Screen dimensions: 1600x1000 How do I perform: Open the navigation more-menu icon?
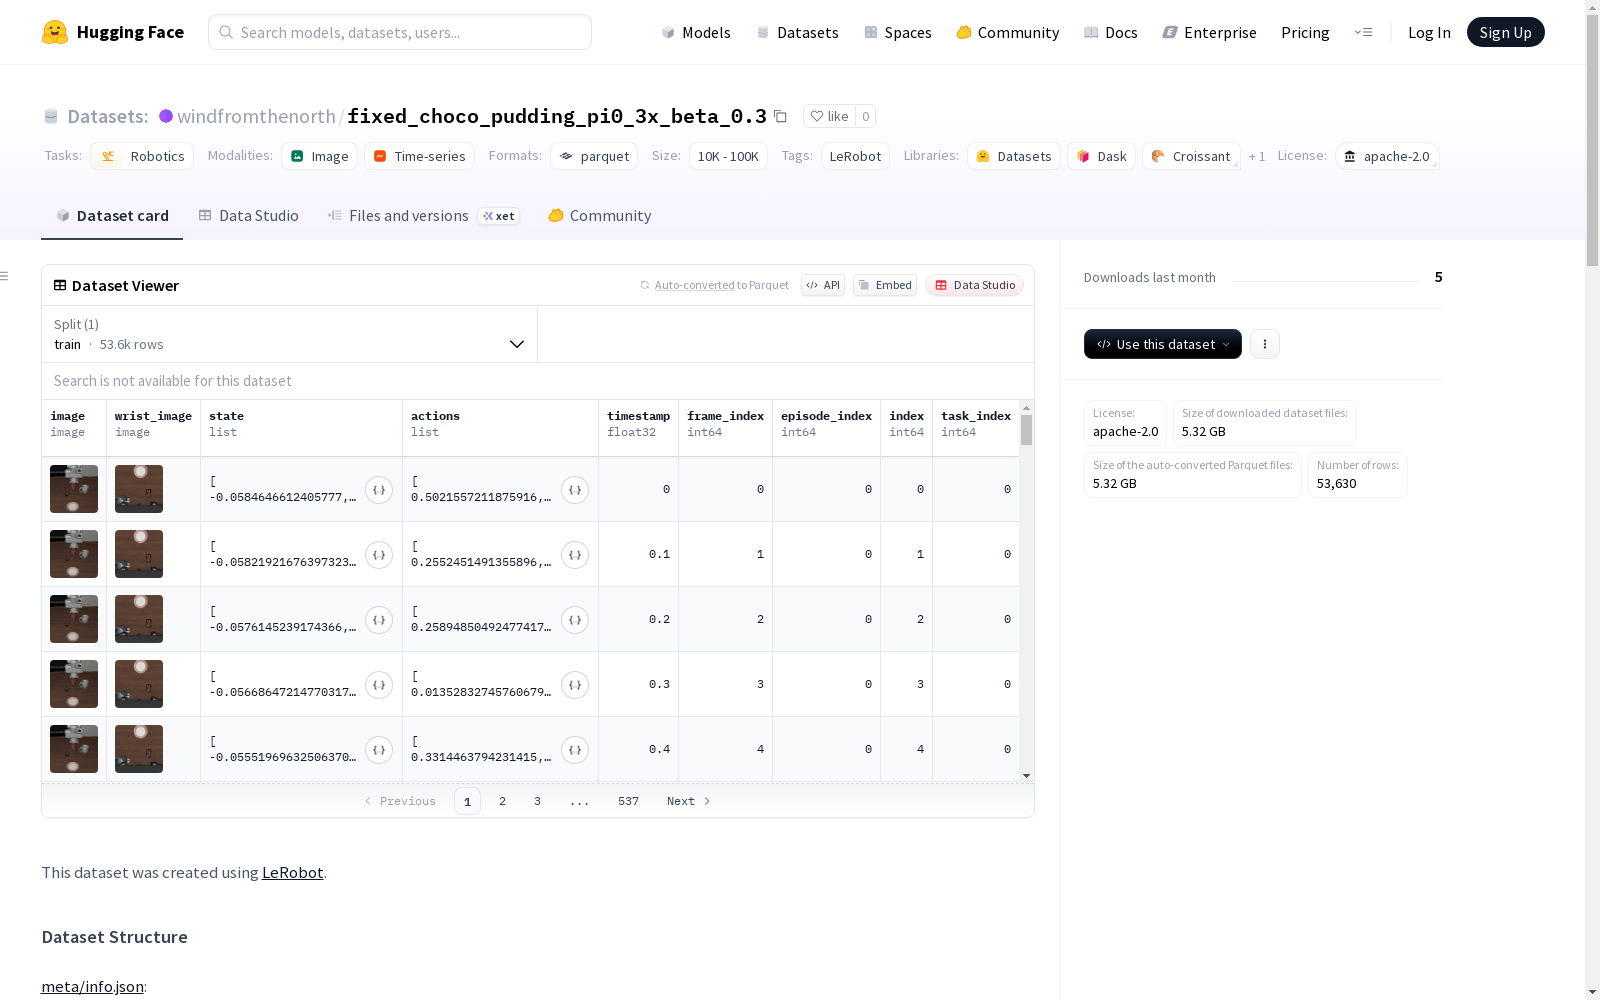pos(1363,32)
